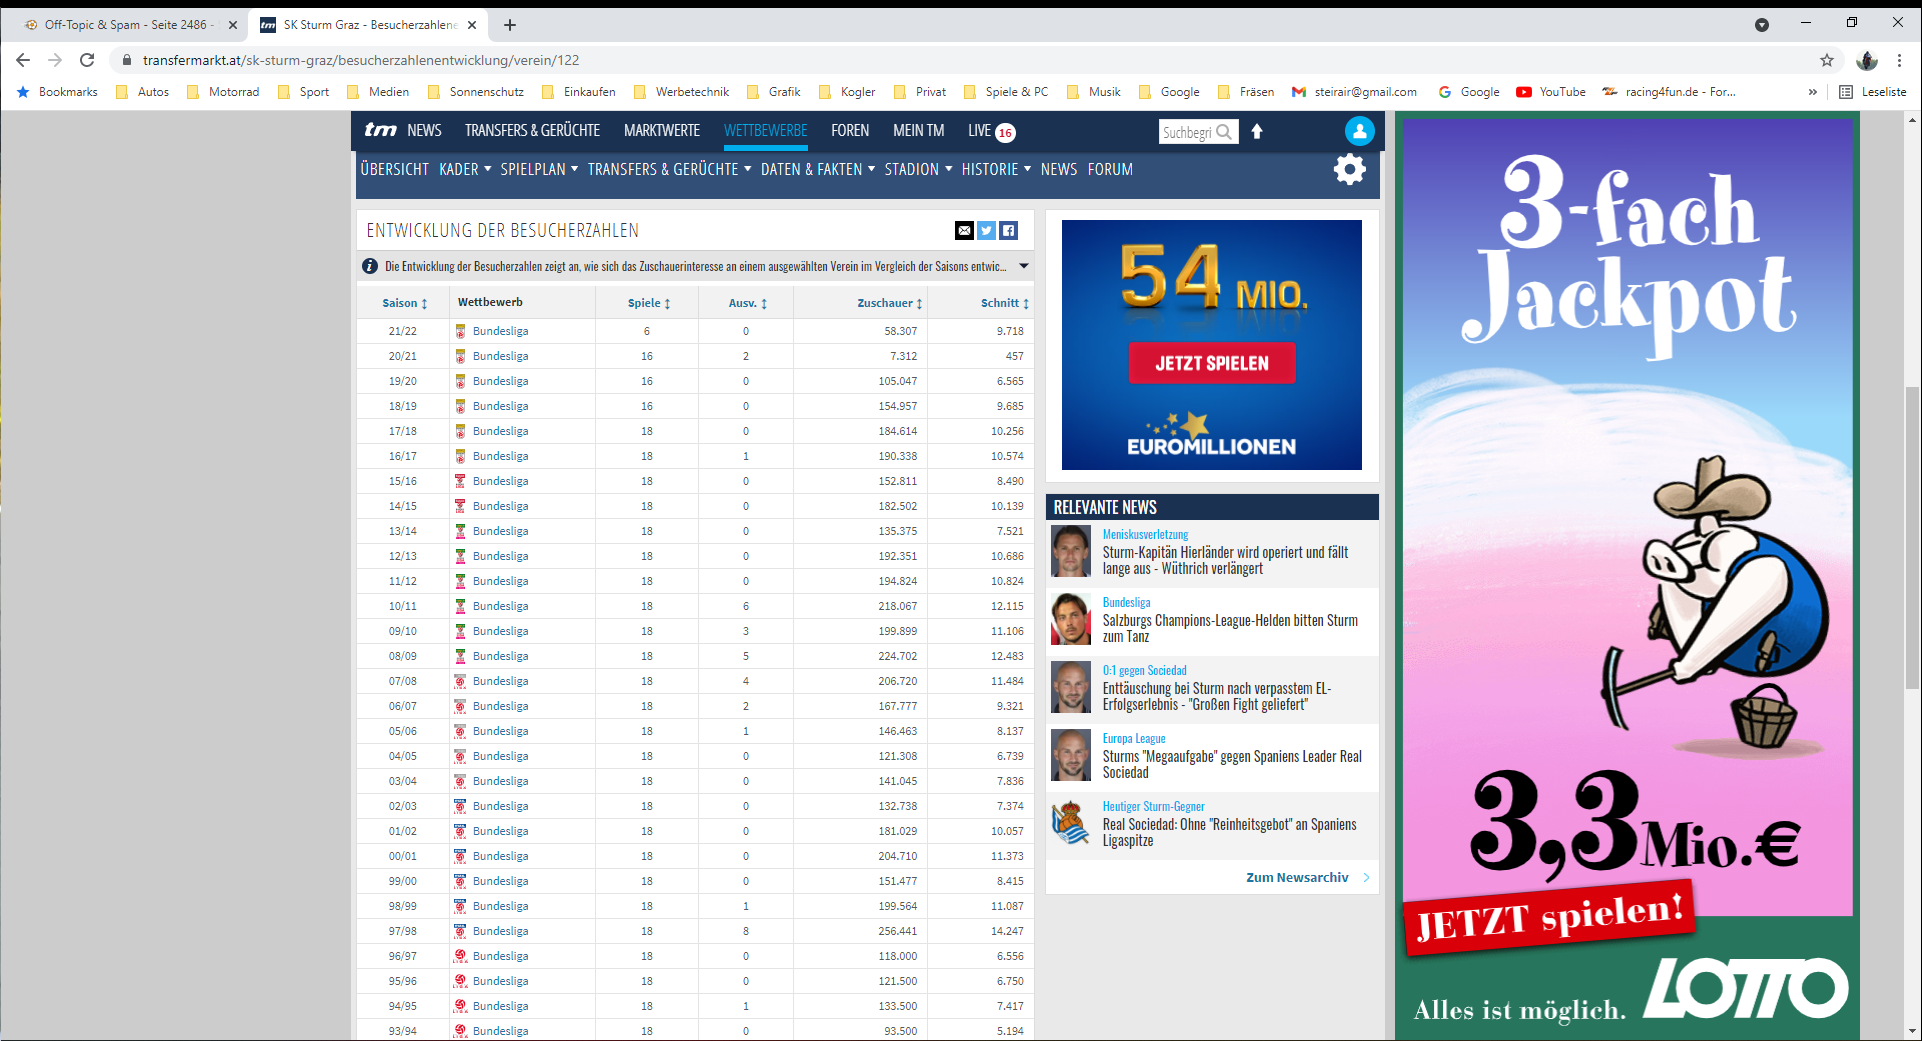
Task: Read news Salzburgs Champions-League-Helden bitten Sturm
Action: [1230, 628]
